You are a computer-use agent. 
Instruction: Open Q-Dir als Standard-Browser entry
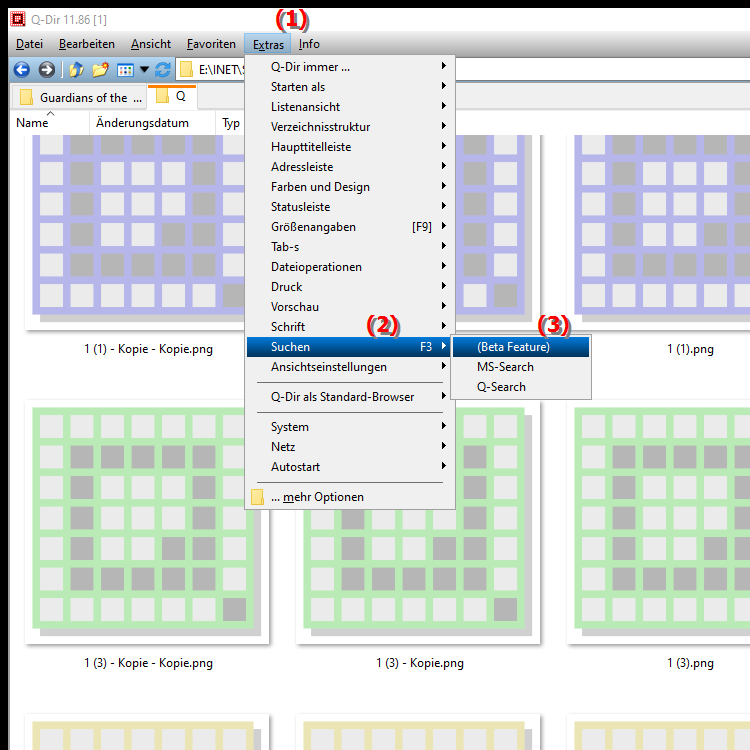[x=350, y=397]
